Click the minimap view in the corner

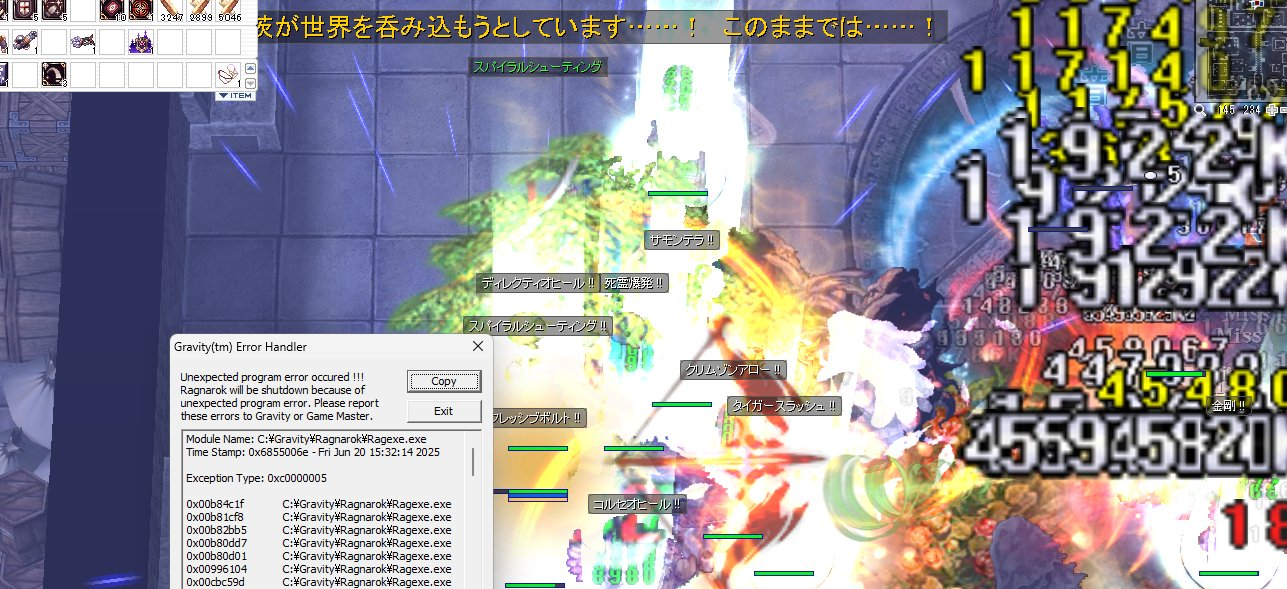(1240, 50)
